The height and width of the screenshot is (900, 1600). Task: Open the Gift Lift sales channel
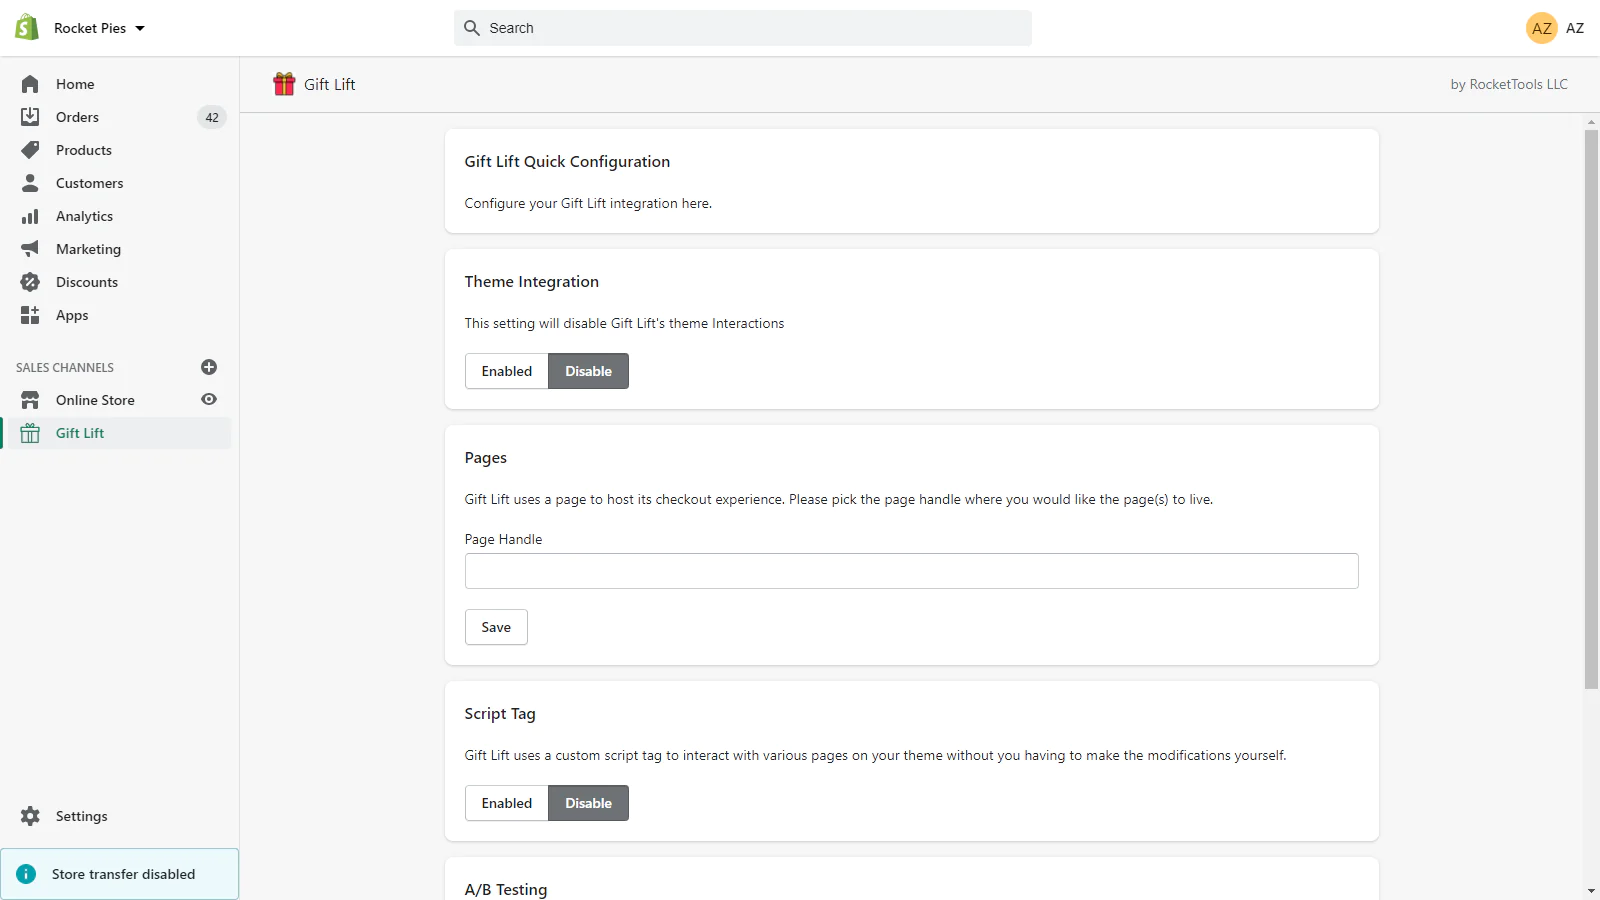point(80,433)
